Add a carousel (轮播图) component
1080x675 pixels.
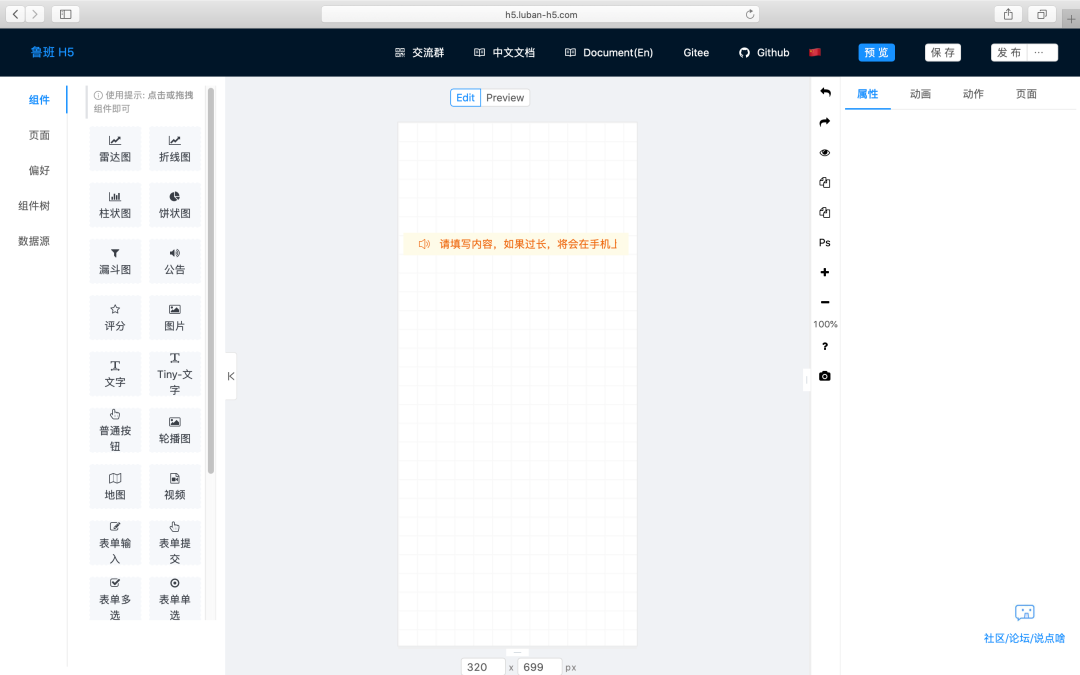pyautogui.click(x=174, y=430)
